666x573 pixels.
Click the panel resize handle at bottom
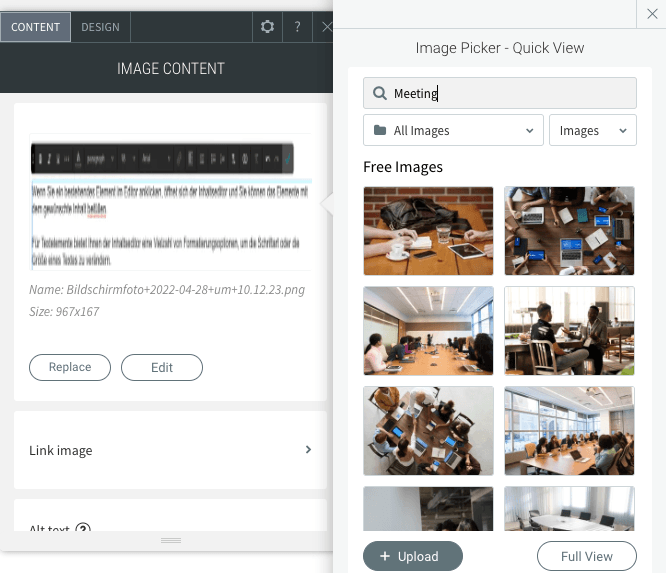pos(171,540)
